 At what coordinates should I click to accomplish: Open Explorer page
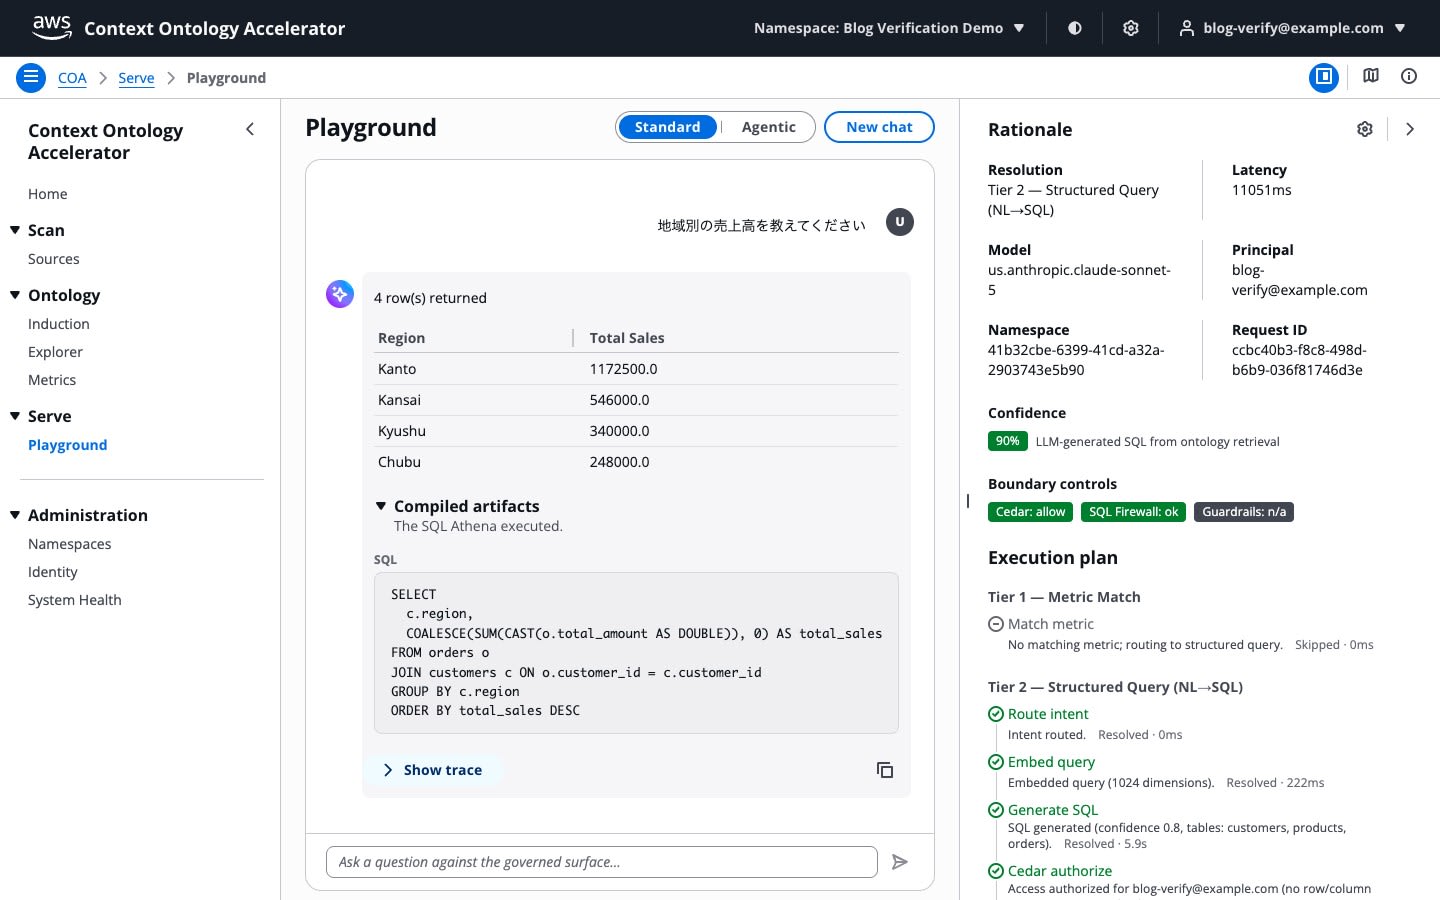[56, 352]
